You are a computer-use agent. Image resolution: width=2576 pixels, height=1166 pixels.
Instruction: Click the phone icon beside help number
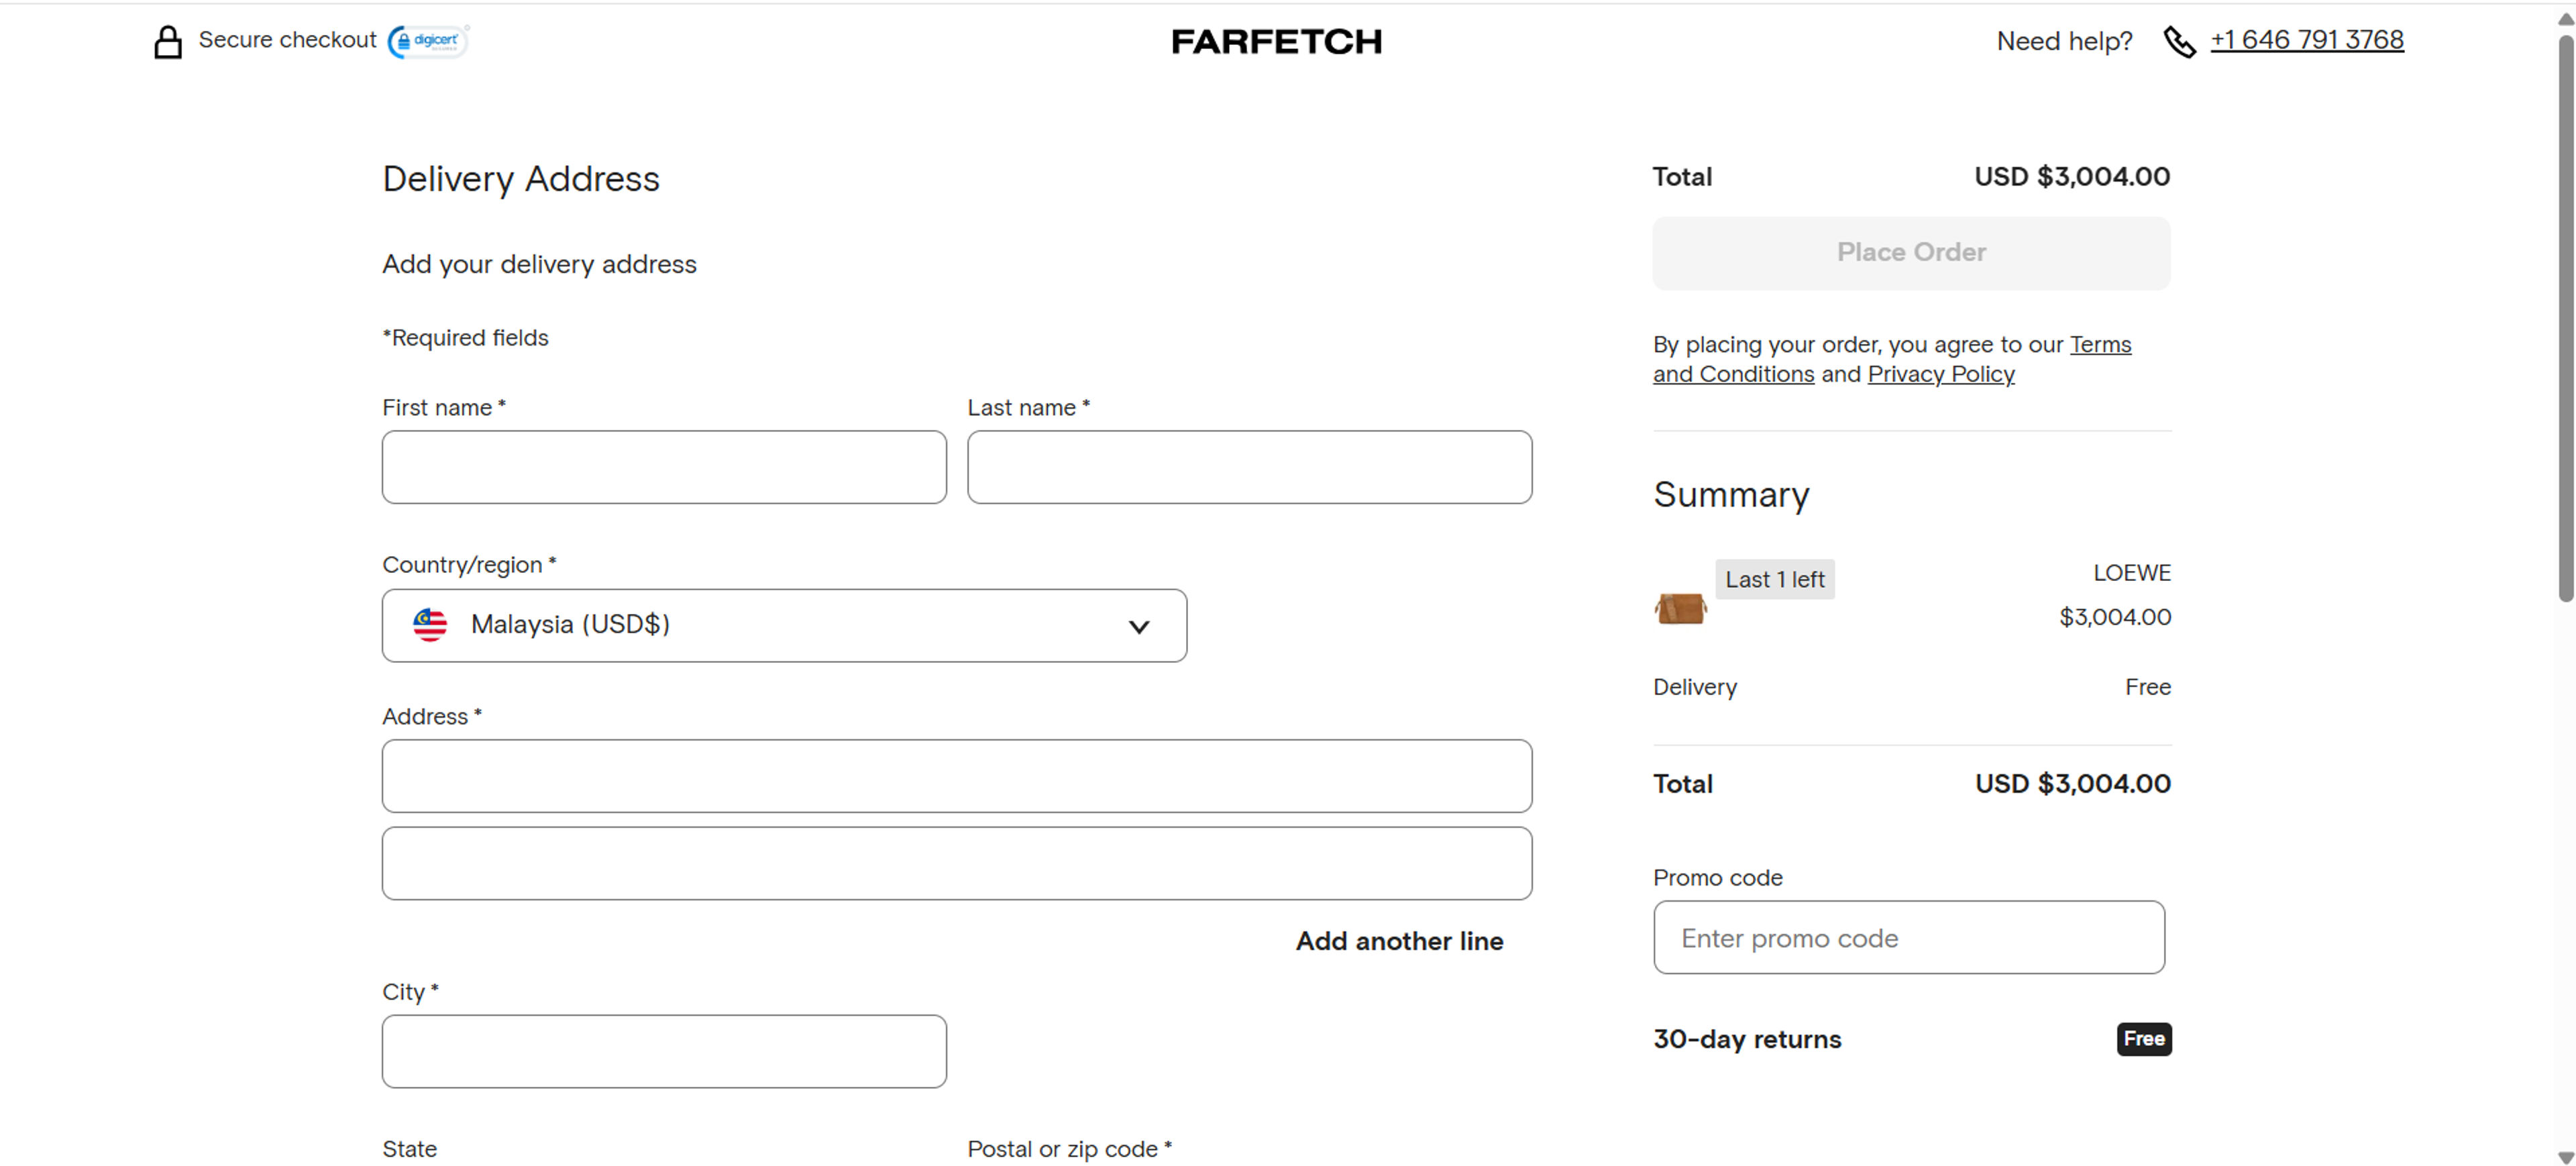coord(2179,42)
